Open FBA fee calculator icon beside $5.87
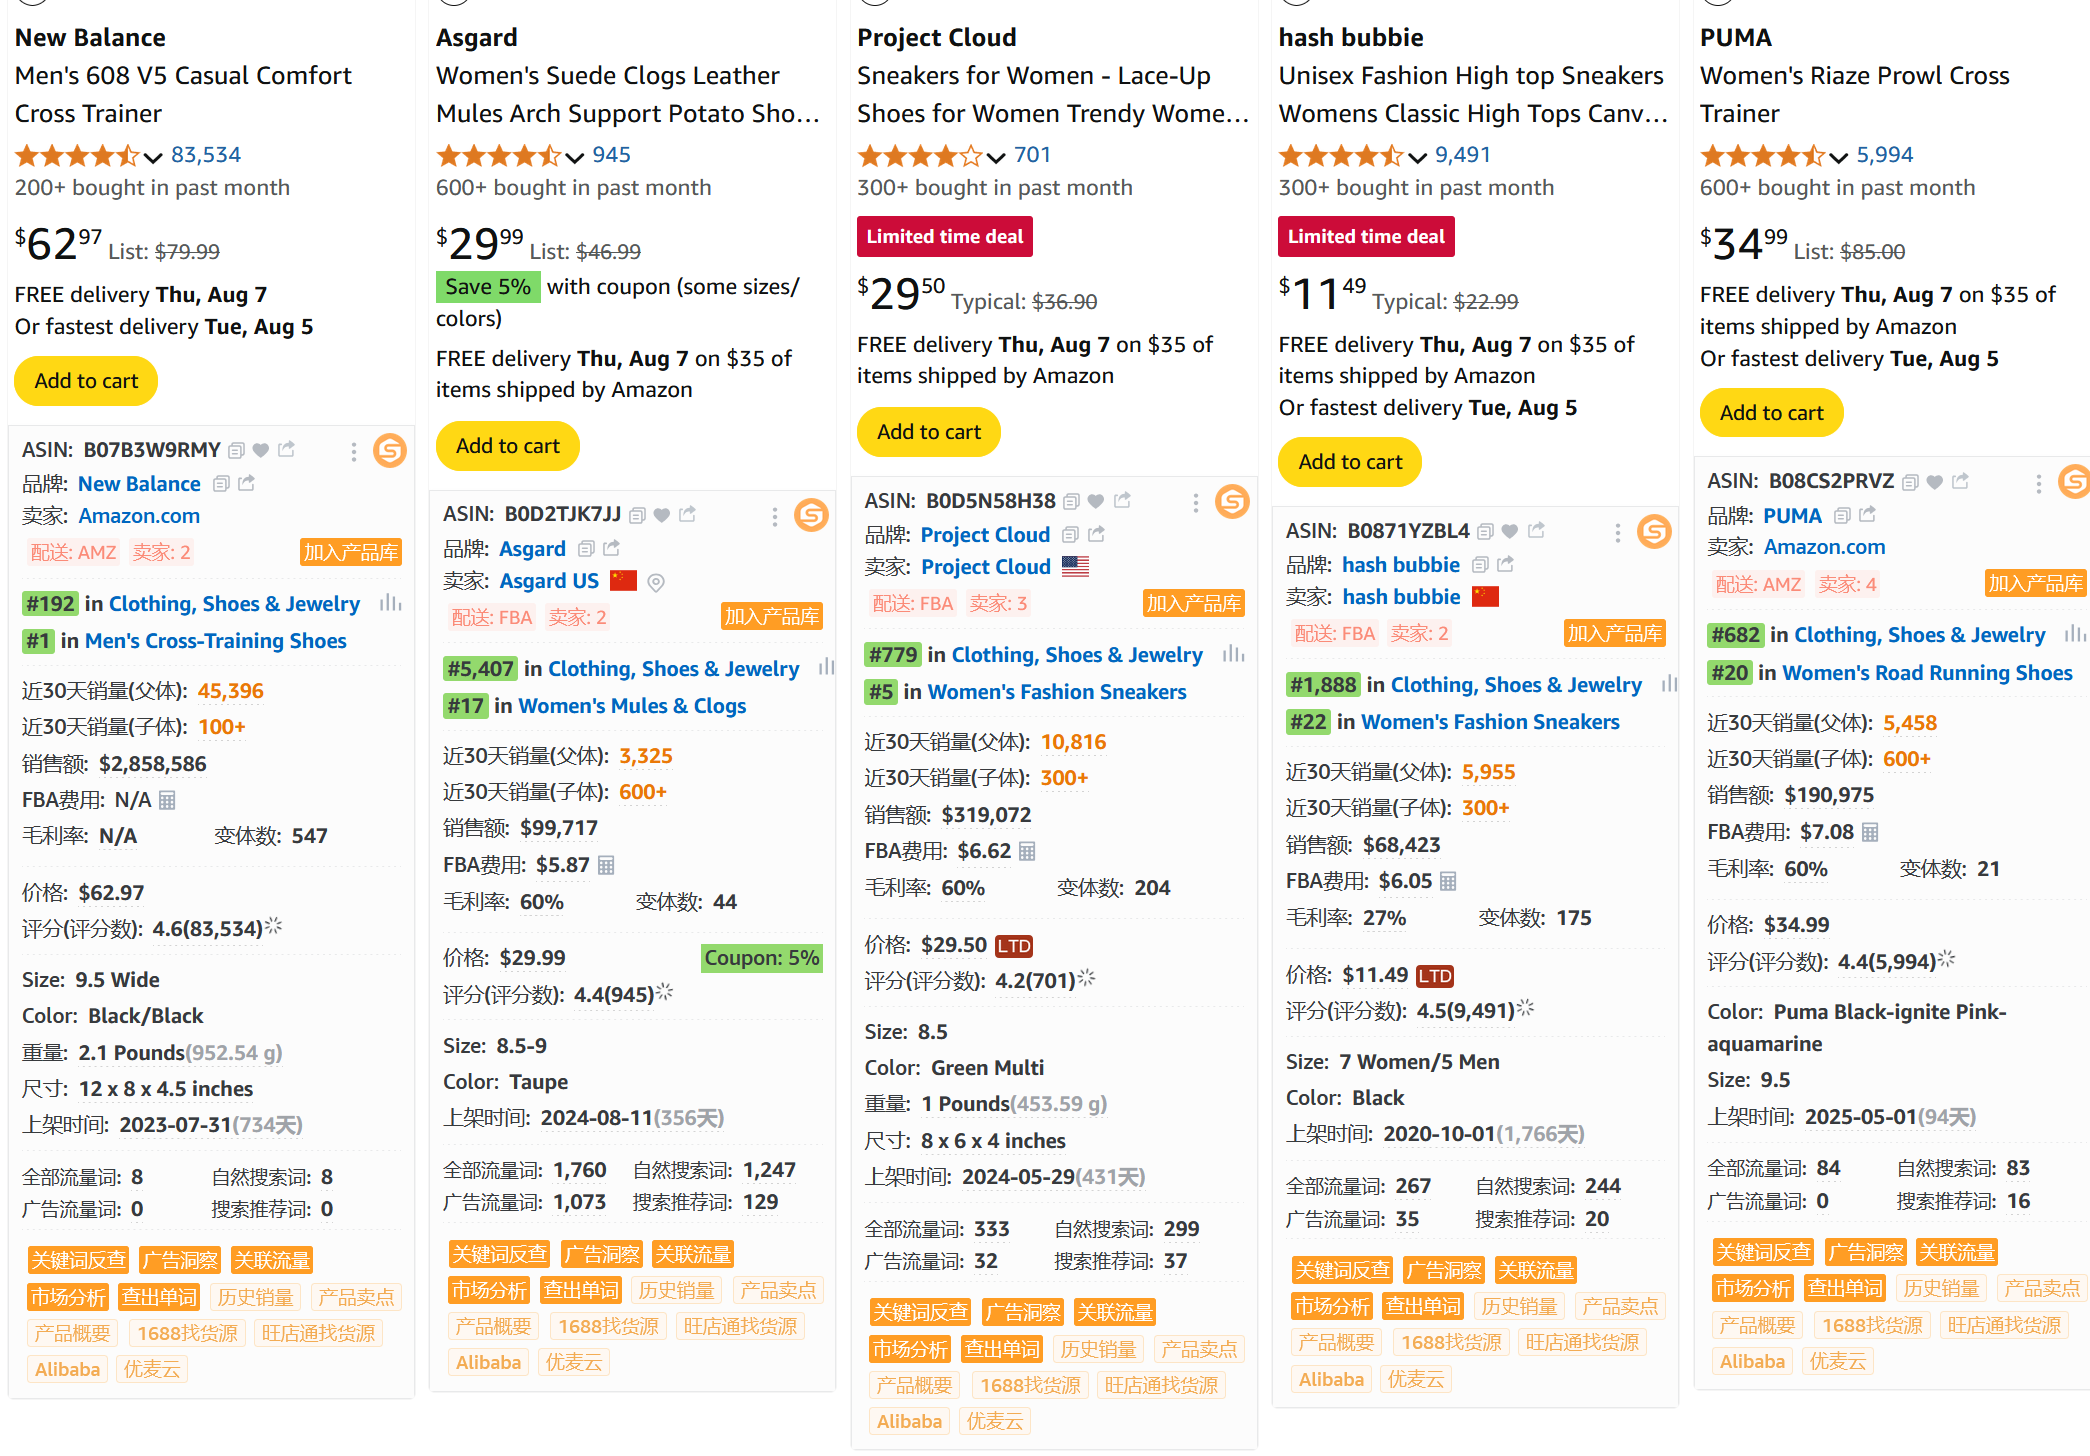The width and height of the screenshot is (2090, 1456). (x=606, y=865)
